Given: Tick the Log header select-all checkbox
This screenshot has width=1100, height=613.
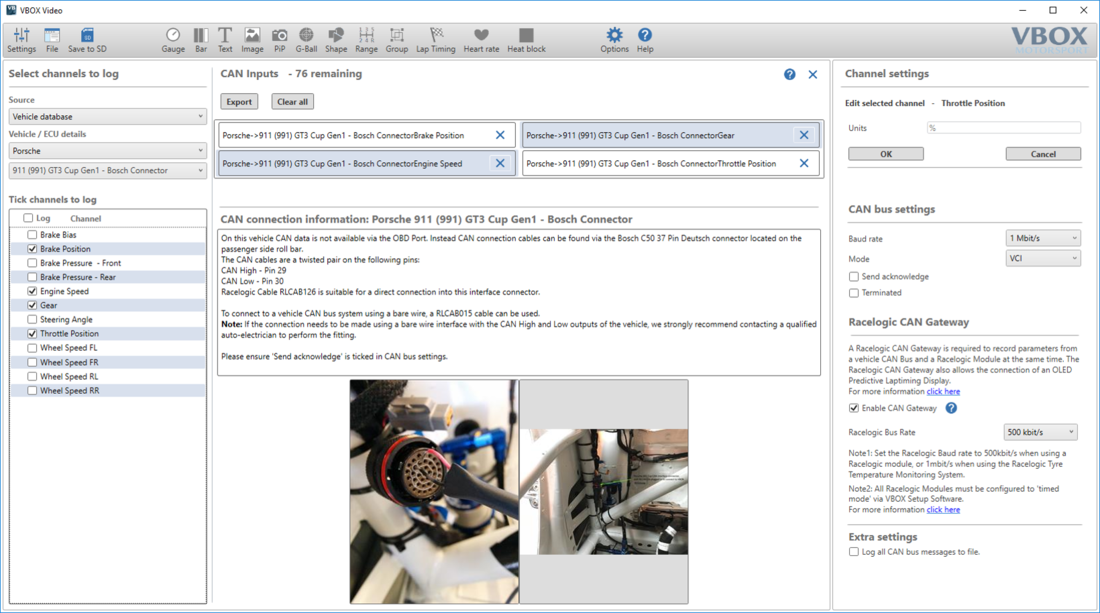Looking at the screenshot, I should click(28, 218).
